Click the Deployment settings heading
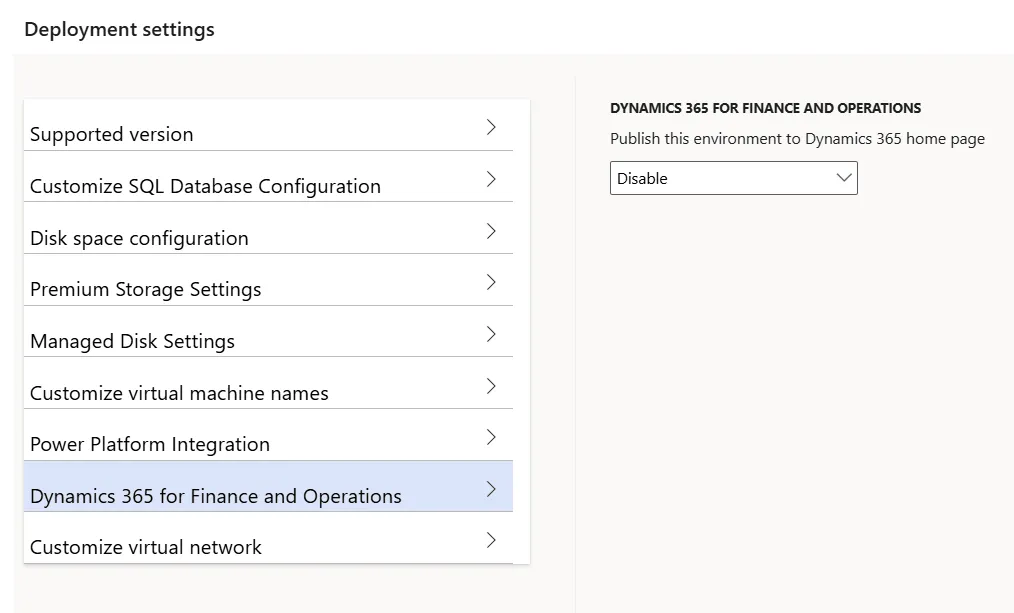This screenshot has height=613, width=1014. pyautogui.click(x=120, y=30)
